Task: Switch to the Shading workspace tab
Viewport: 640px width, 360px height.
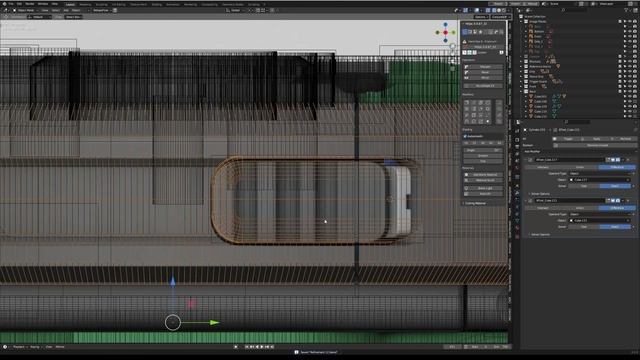Action: tap(157, 4)
